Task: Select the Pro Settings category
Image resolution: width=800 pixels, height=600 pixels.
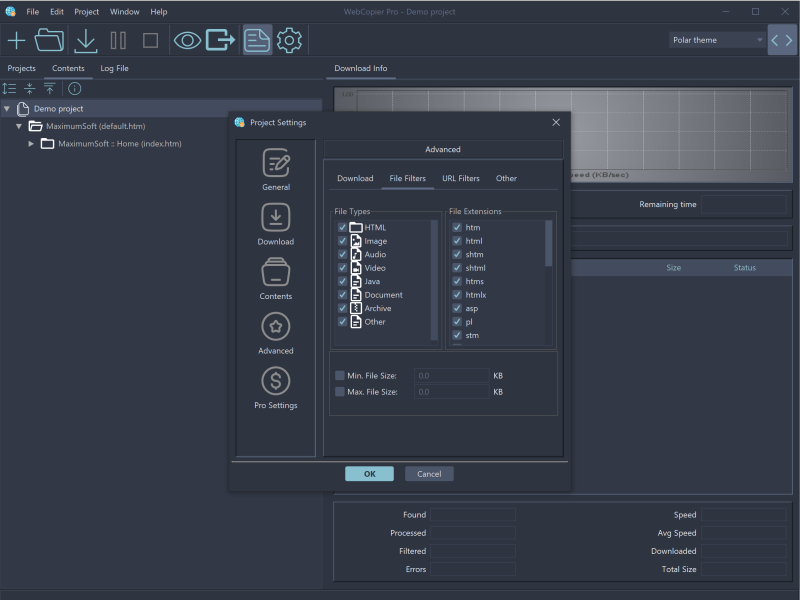Action: pyautogui.click(x=276, y=388)
